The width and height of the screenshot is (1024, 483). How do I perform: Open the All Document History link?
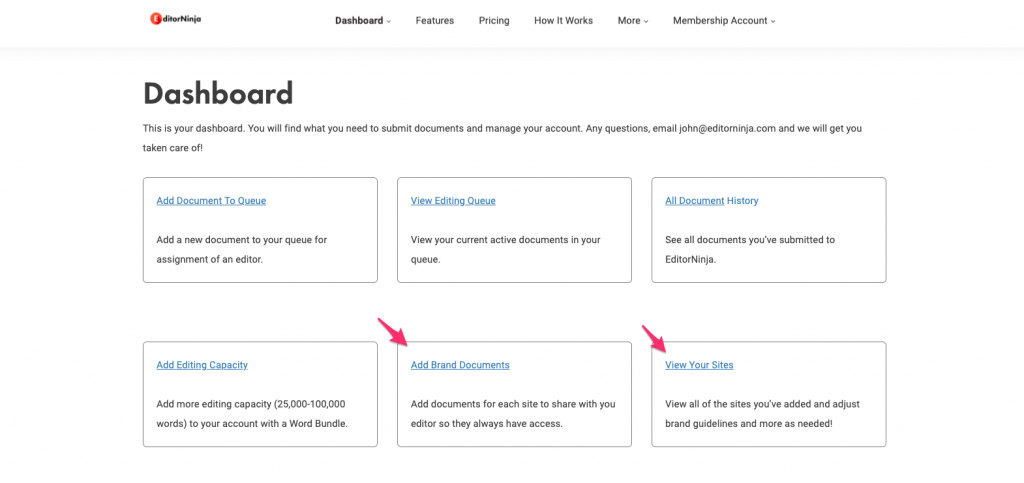click(x=711, y=201)
